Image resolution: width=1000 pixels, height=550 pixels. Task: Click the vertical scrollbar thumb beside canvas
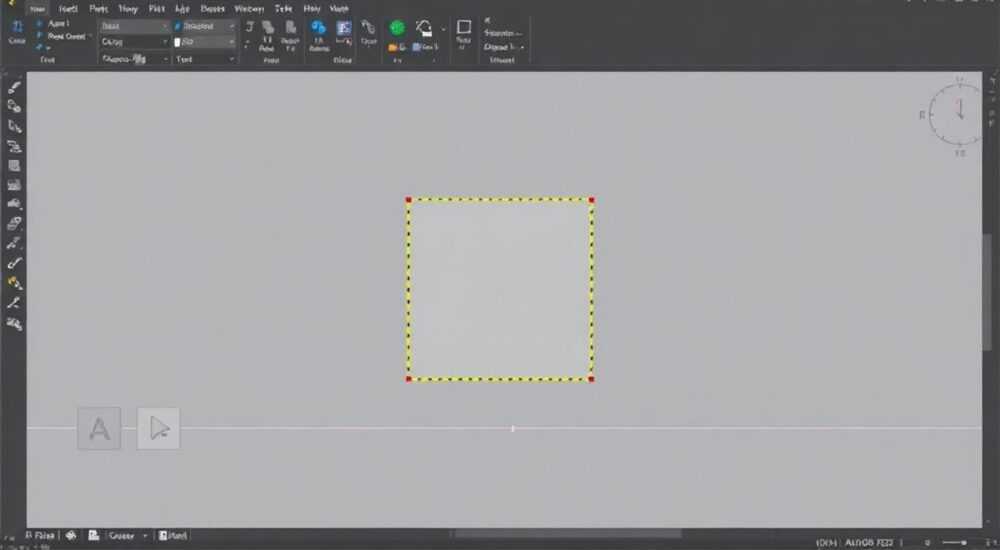coord(987,292)
